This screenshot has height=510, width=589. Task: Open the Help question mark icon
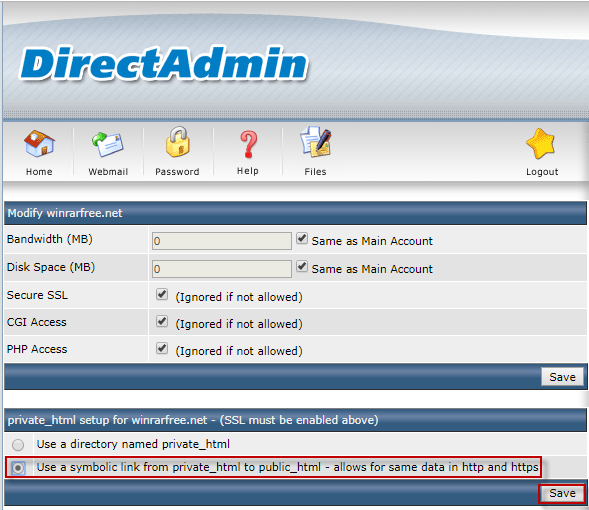pyautogui.click(x=248, y=144)
